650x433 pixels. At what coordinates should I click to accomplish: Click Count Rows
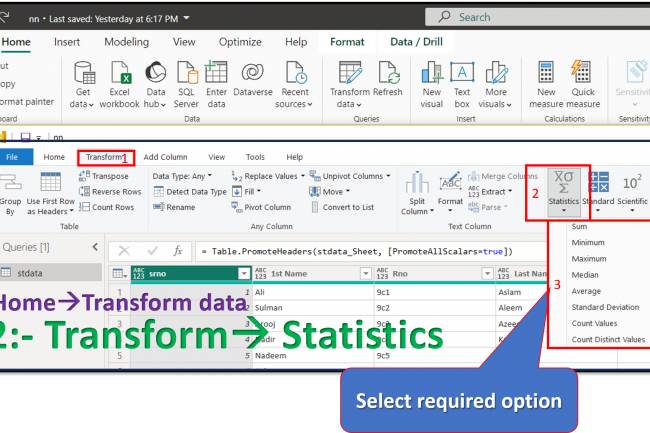click(x=107, y=207)
